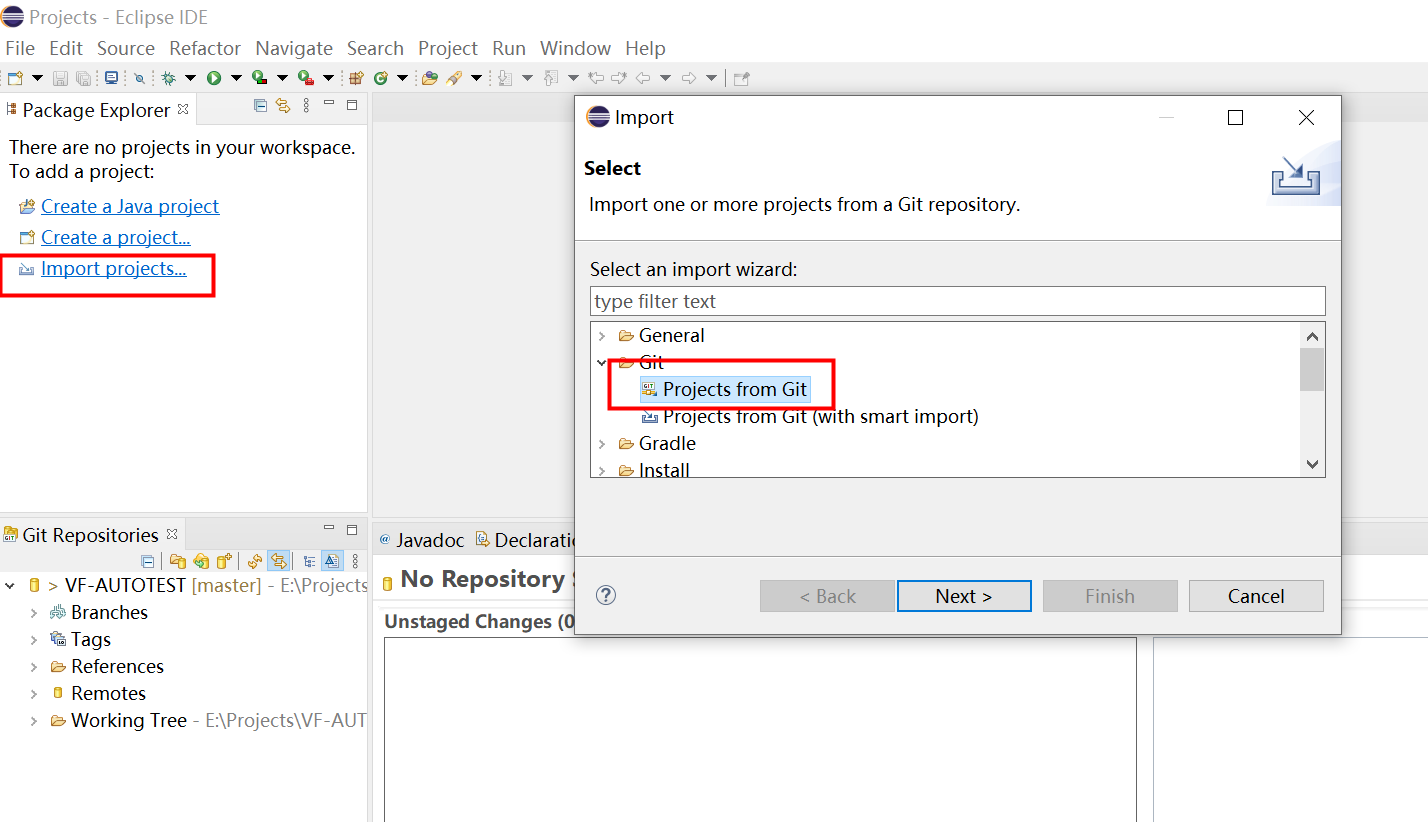The image size is (1428, 822).
Task: Click the Search flashlight toolbar icon
Action: pyautogui.click(x=454, y=78)
